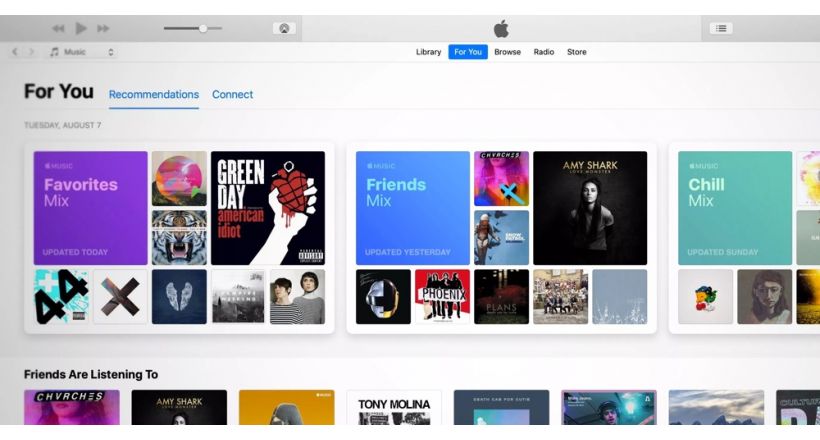Click the Tuesday, August 7 date label
This screenshot has height=440, width=820.
coord(63,125)
